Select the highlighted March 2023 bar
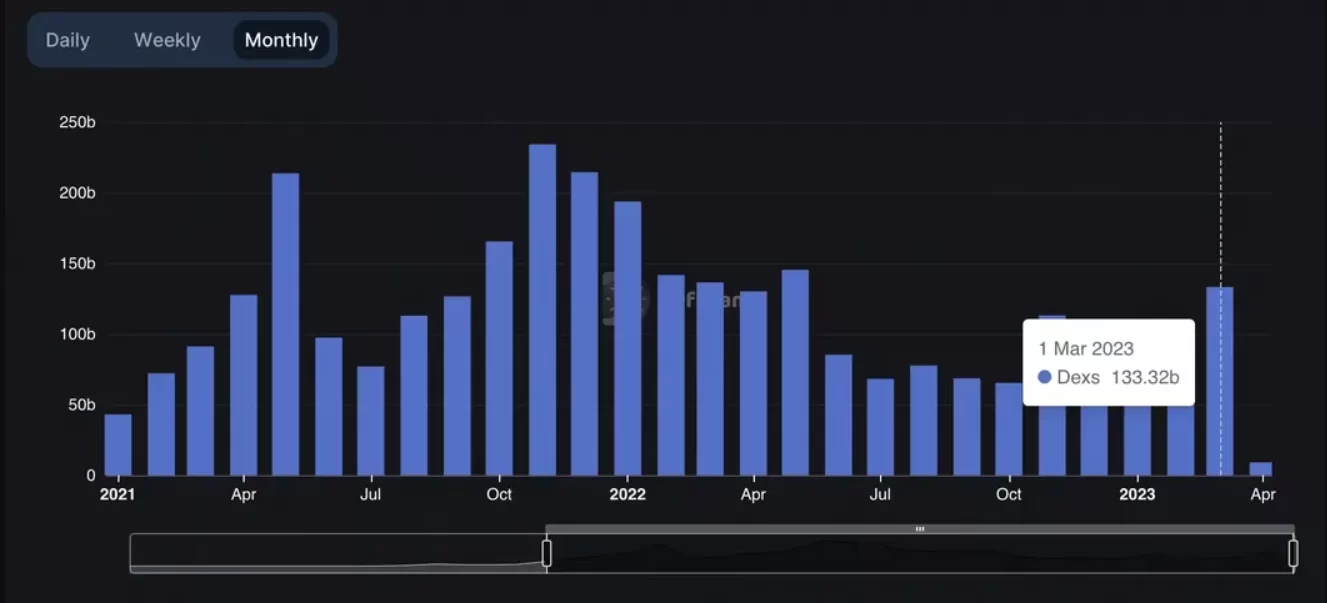This screenshot has height=603, width=1327. [1219, 381]
